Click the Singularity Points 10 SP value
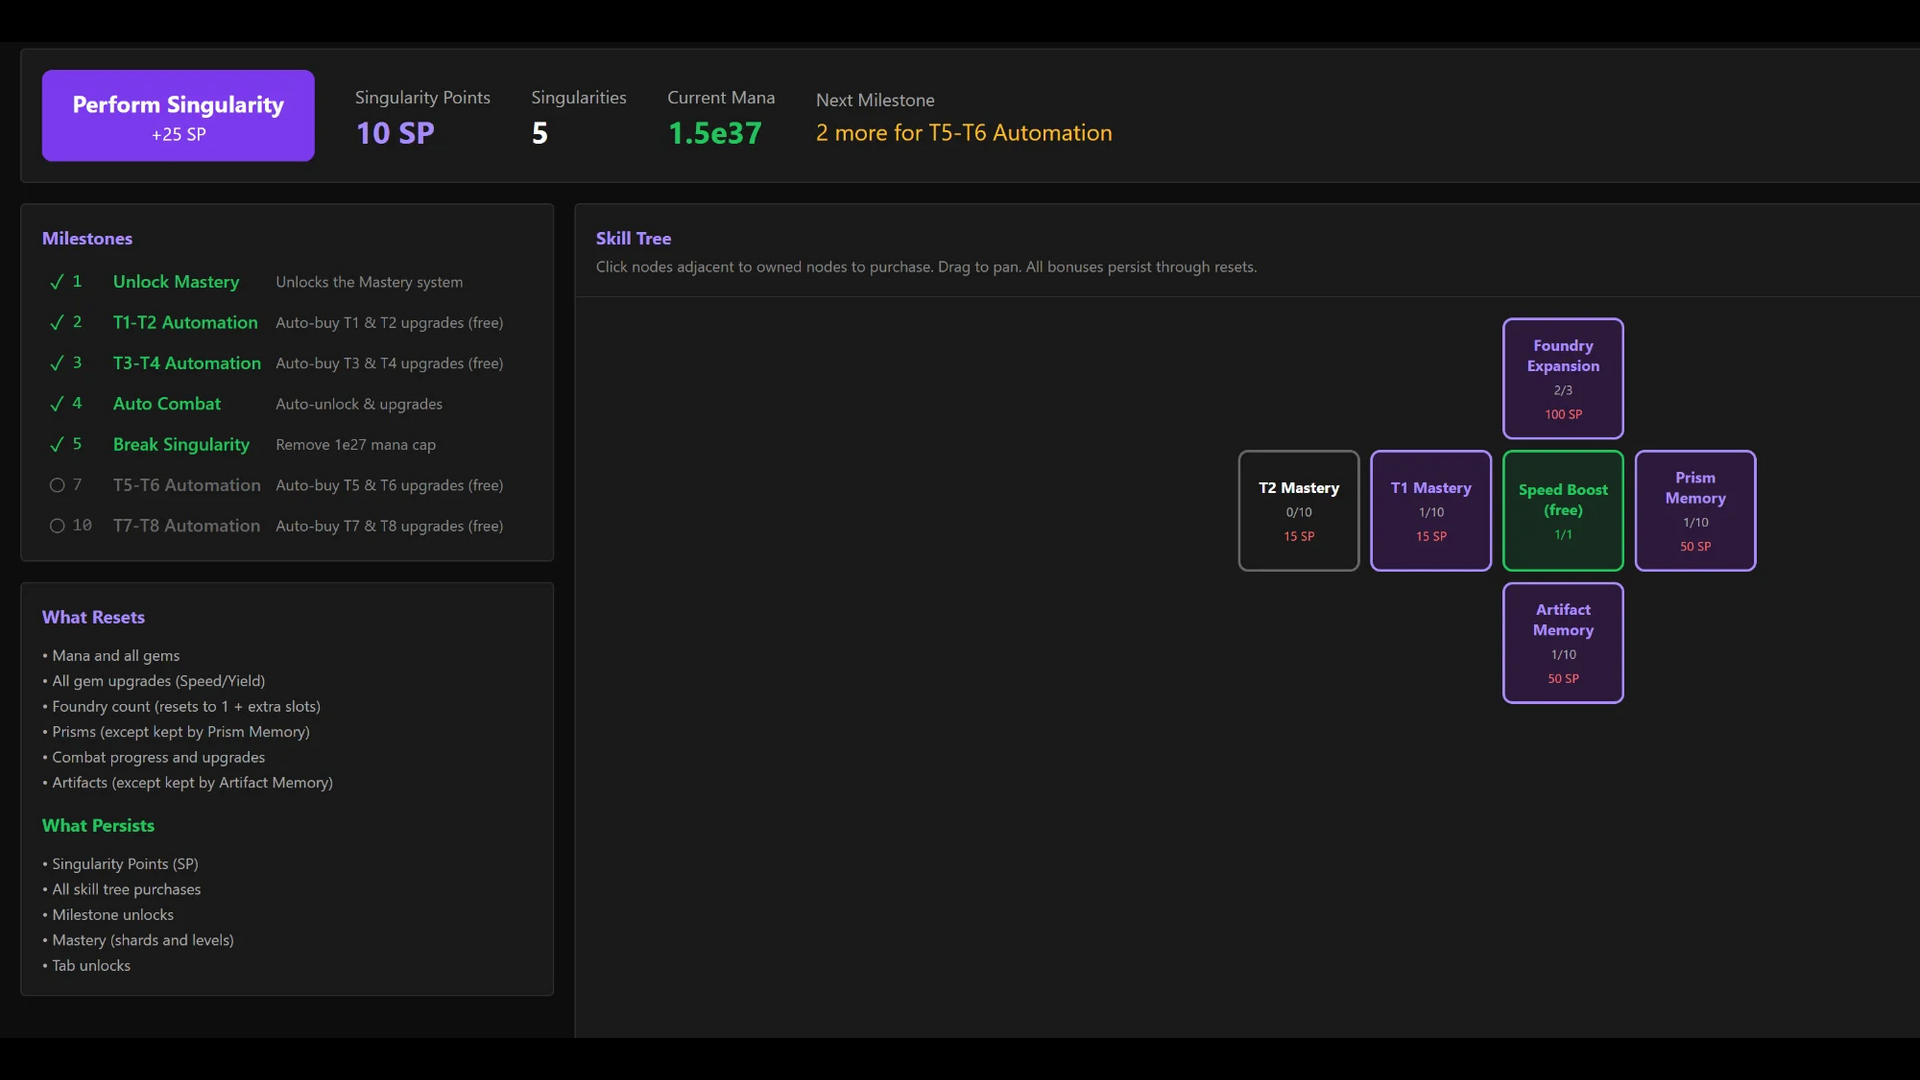1920x1080 pixels. (x=395, y=133)
